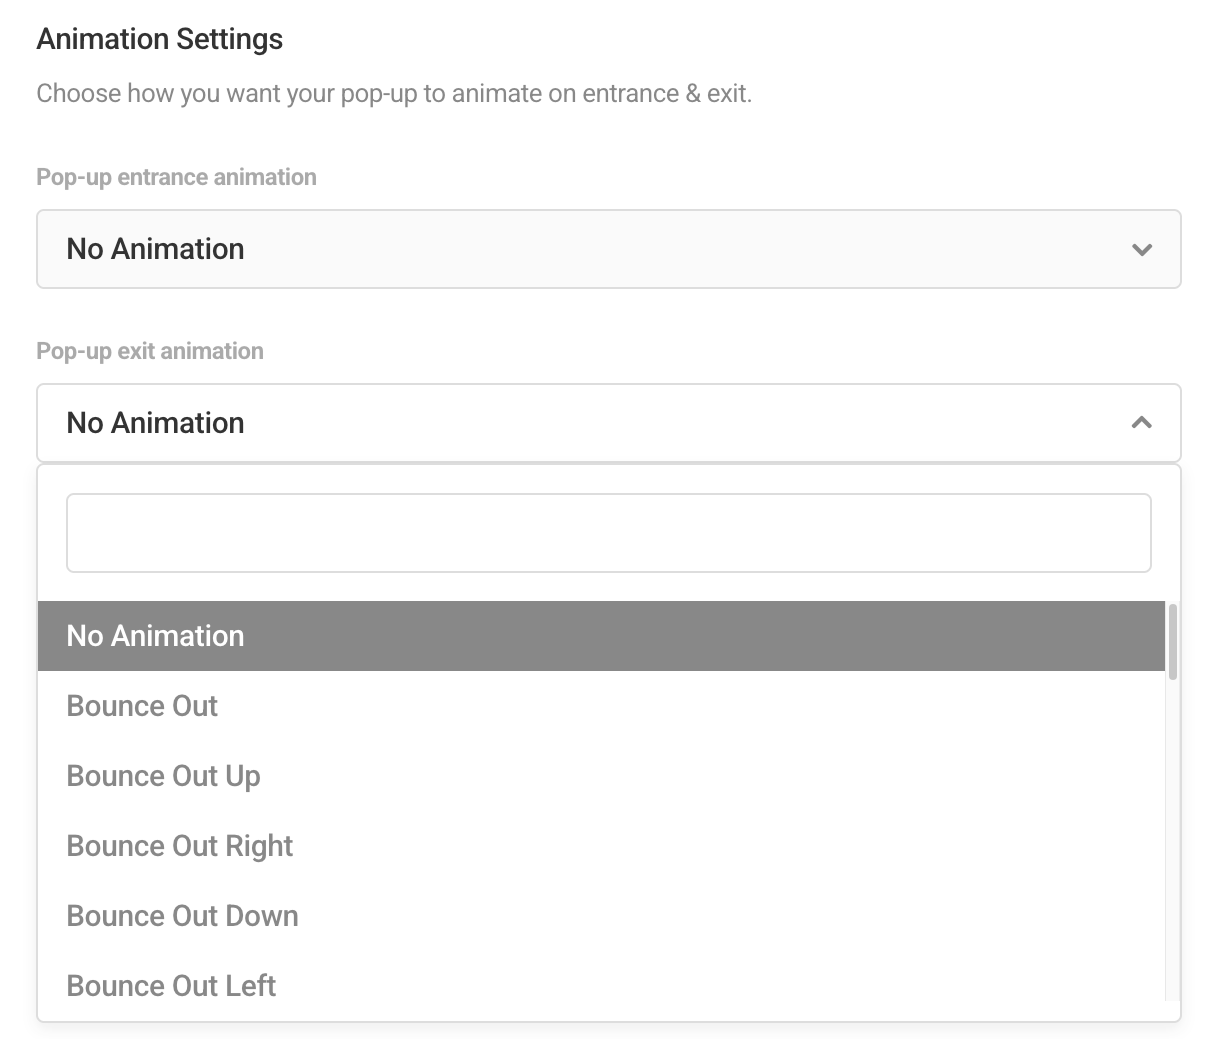The height and width of the screenshot is (1039, 1220).
Task: Select the highlighted No Animation option
Action: click(x=601, y=636)
